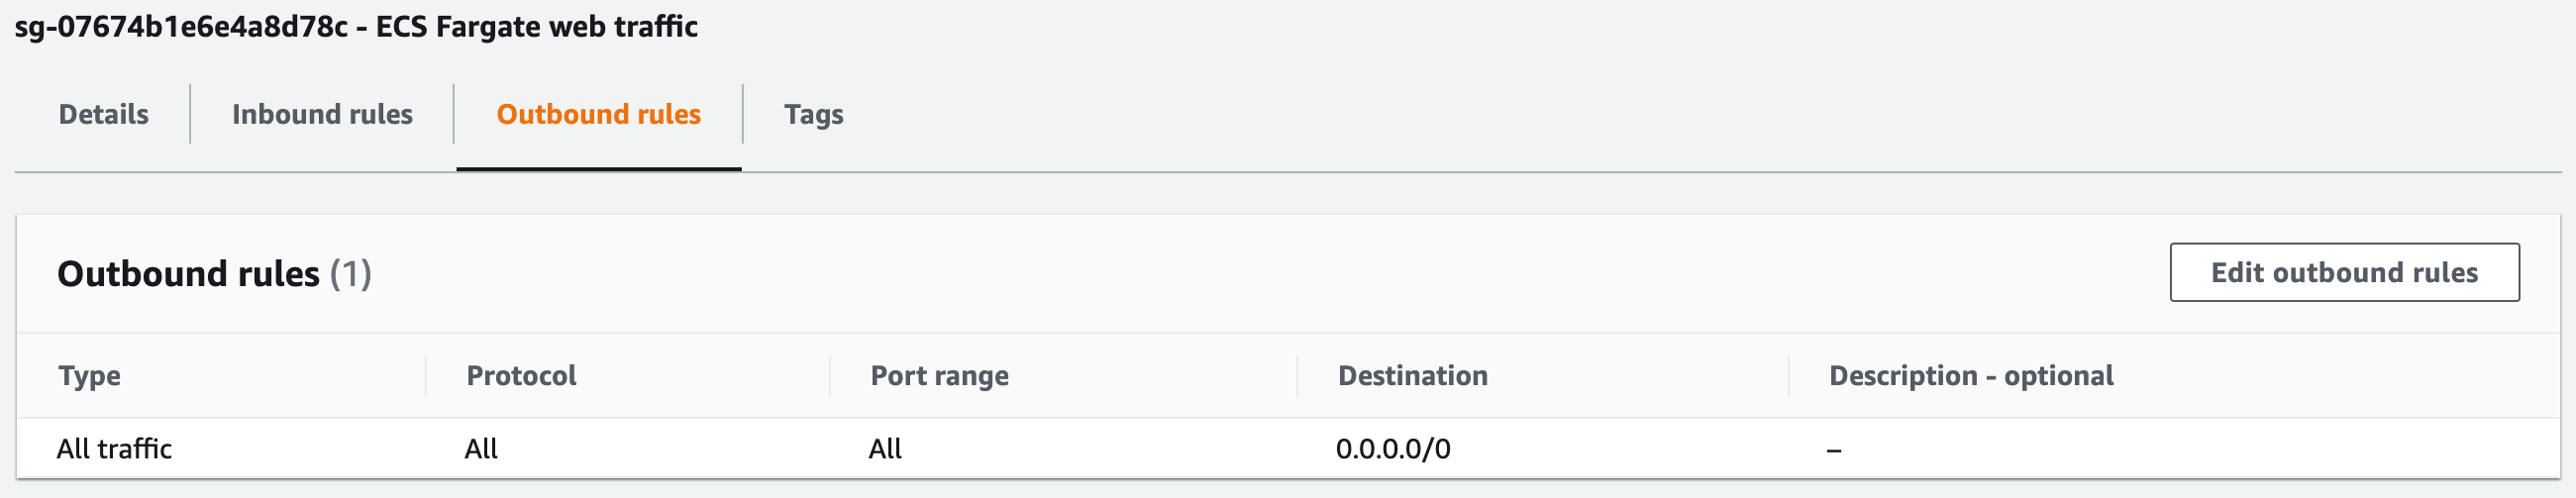Click the security group ID title text
Screen dimensions: 2576x498
click(x=180, y=26)
